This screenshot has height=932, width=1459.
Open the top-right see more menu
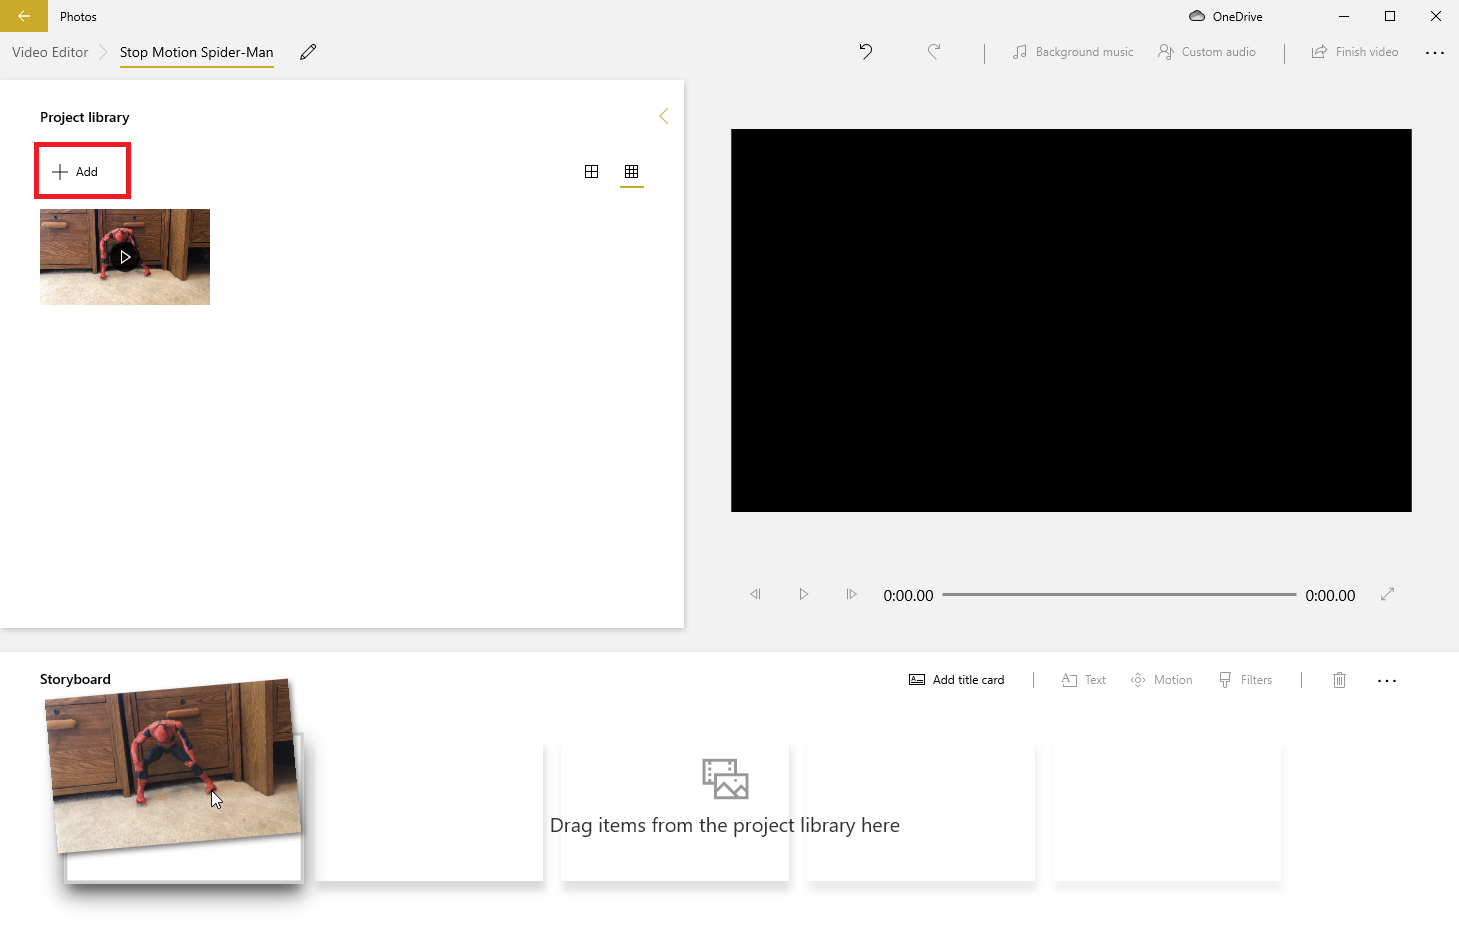click(1435, 52)
